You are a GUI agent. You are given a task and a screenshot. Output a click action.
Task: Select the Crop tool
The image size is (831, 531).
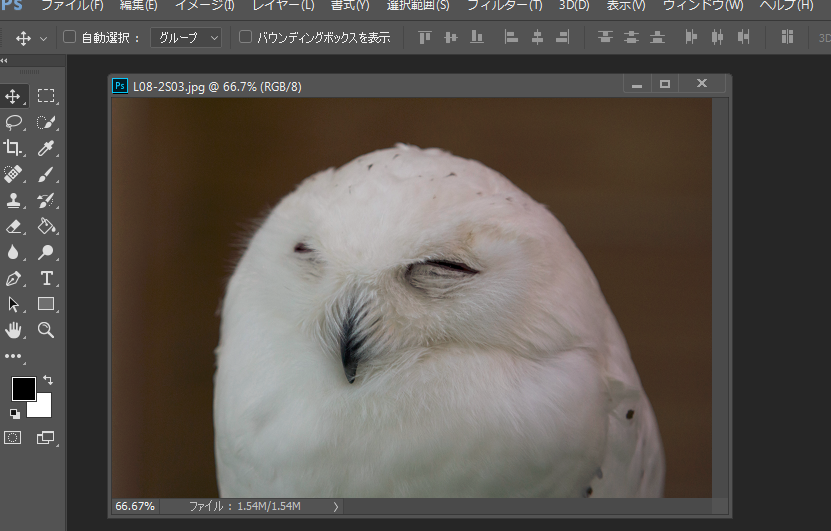click(14, 148)
